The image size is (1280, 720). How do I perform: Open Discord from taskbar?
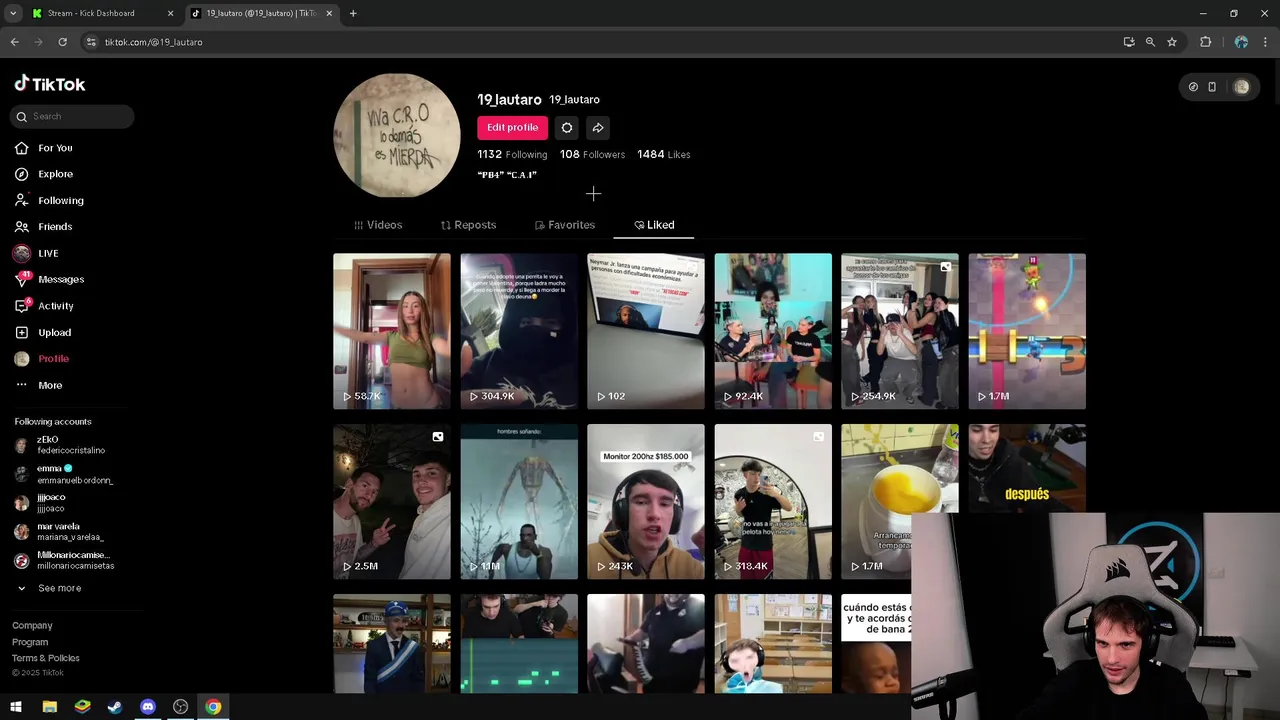point(148,707)
